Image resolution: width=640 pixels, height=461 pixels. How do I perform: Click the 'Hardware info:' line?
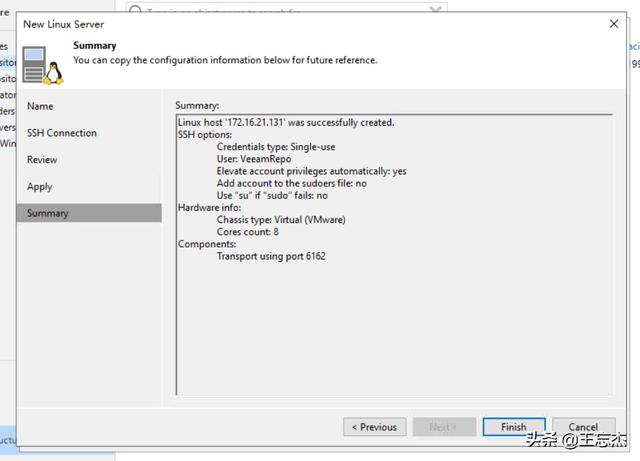[209, 207]
